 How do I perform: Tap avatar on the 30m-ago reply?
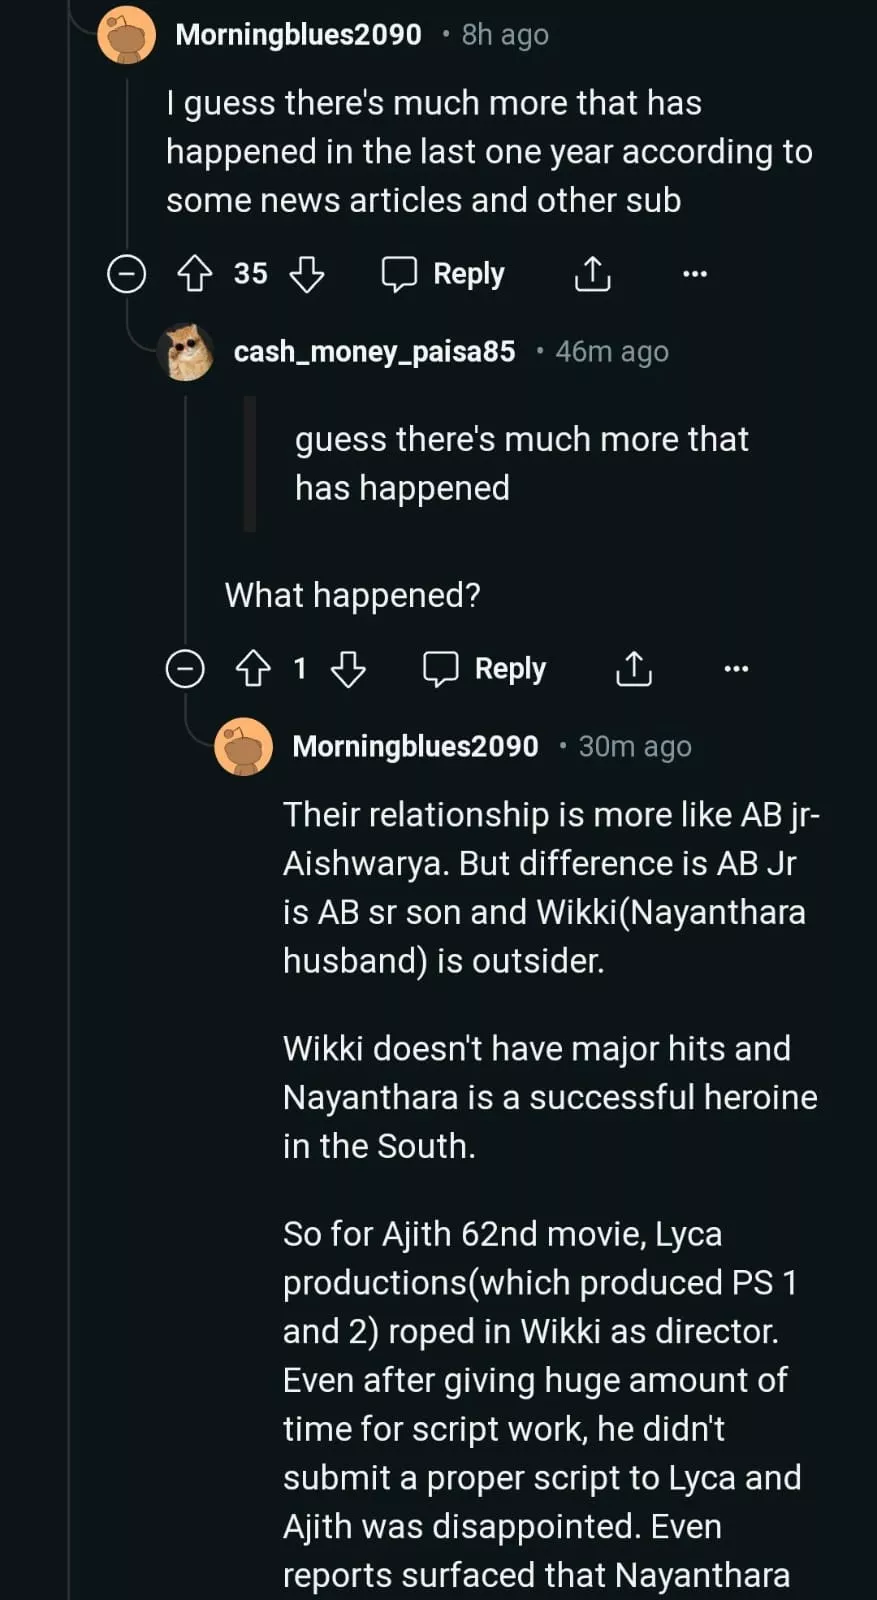point(244,747)
